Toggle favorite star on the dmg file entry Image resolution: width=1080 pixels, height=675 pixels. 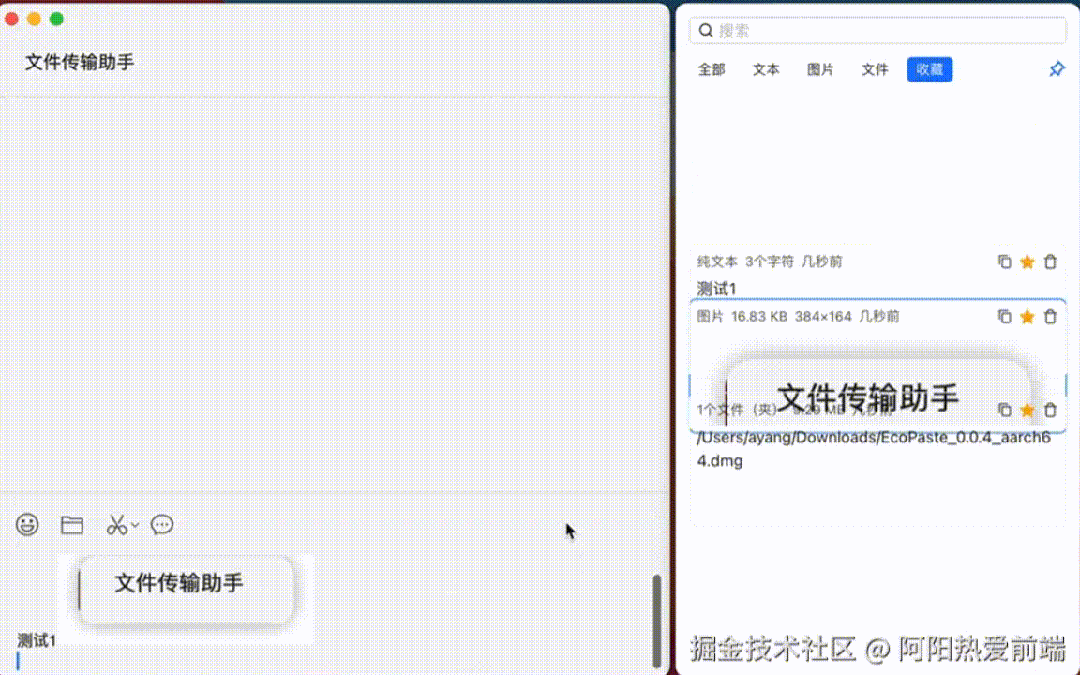click(1027, 410)
